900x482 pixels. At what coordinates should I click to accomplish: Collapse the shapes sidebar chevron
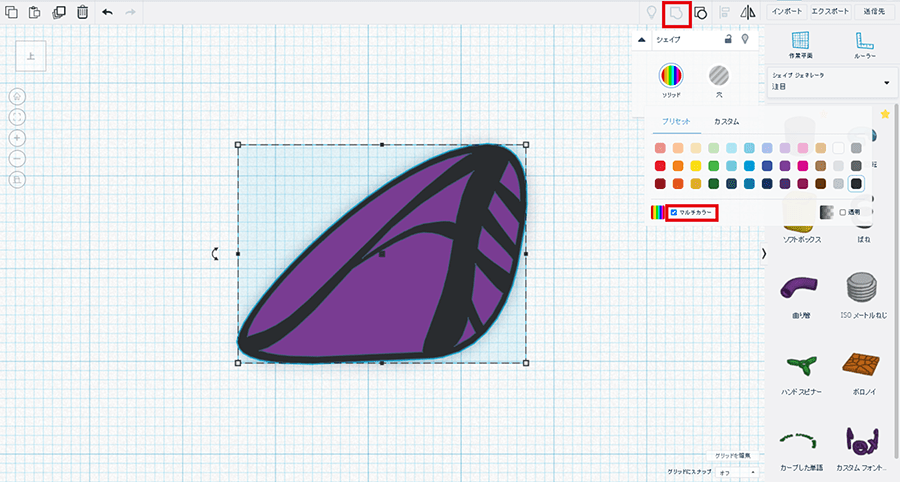(763, 254)
